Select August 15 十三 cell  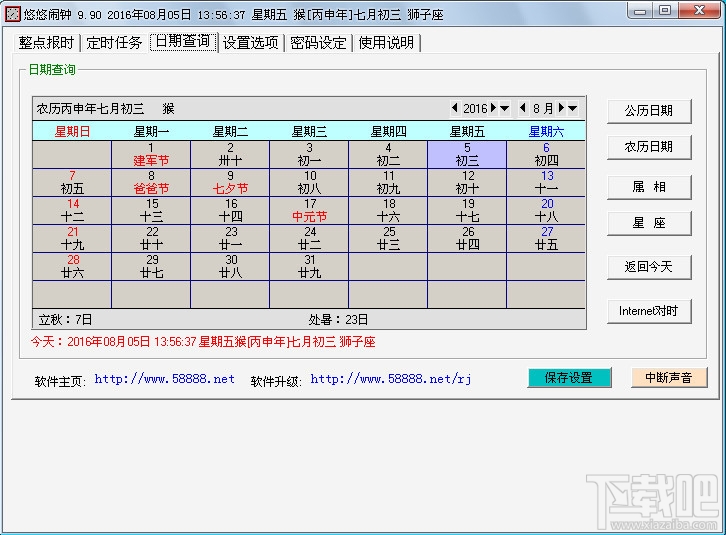click(x=151, y=211)
